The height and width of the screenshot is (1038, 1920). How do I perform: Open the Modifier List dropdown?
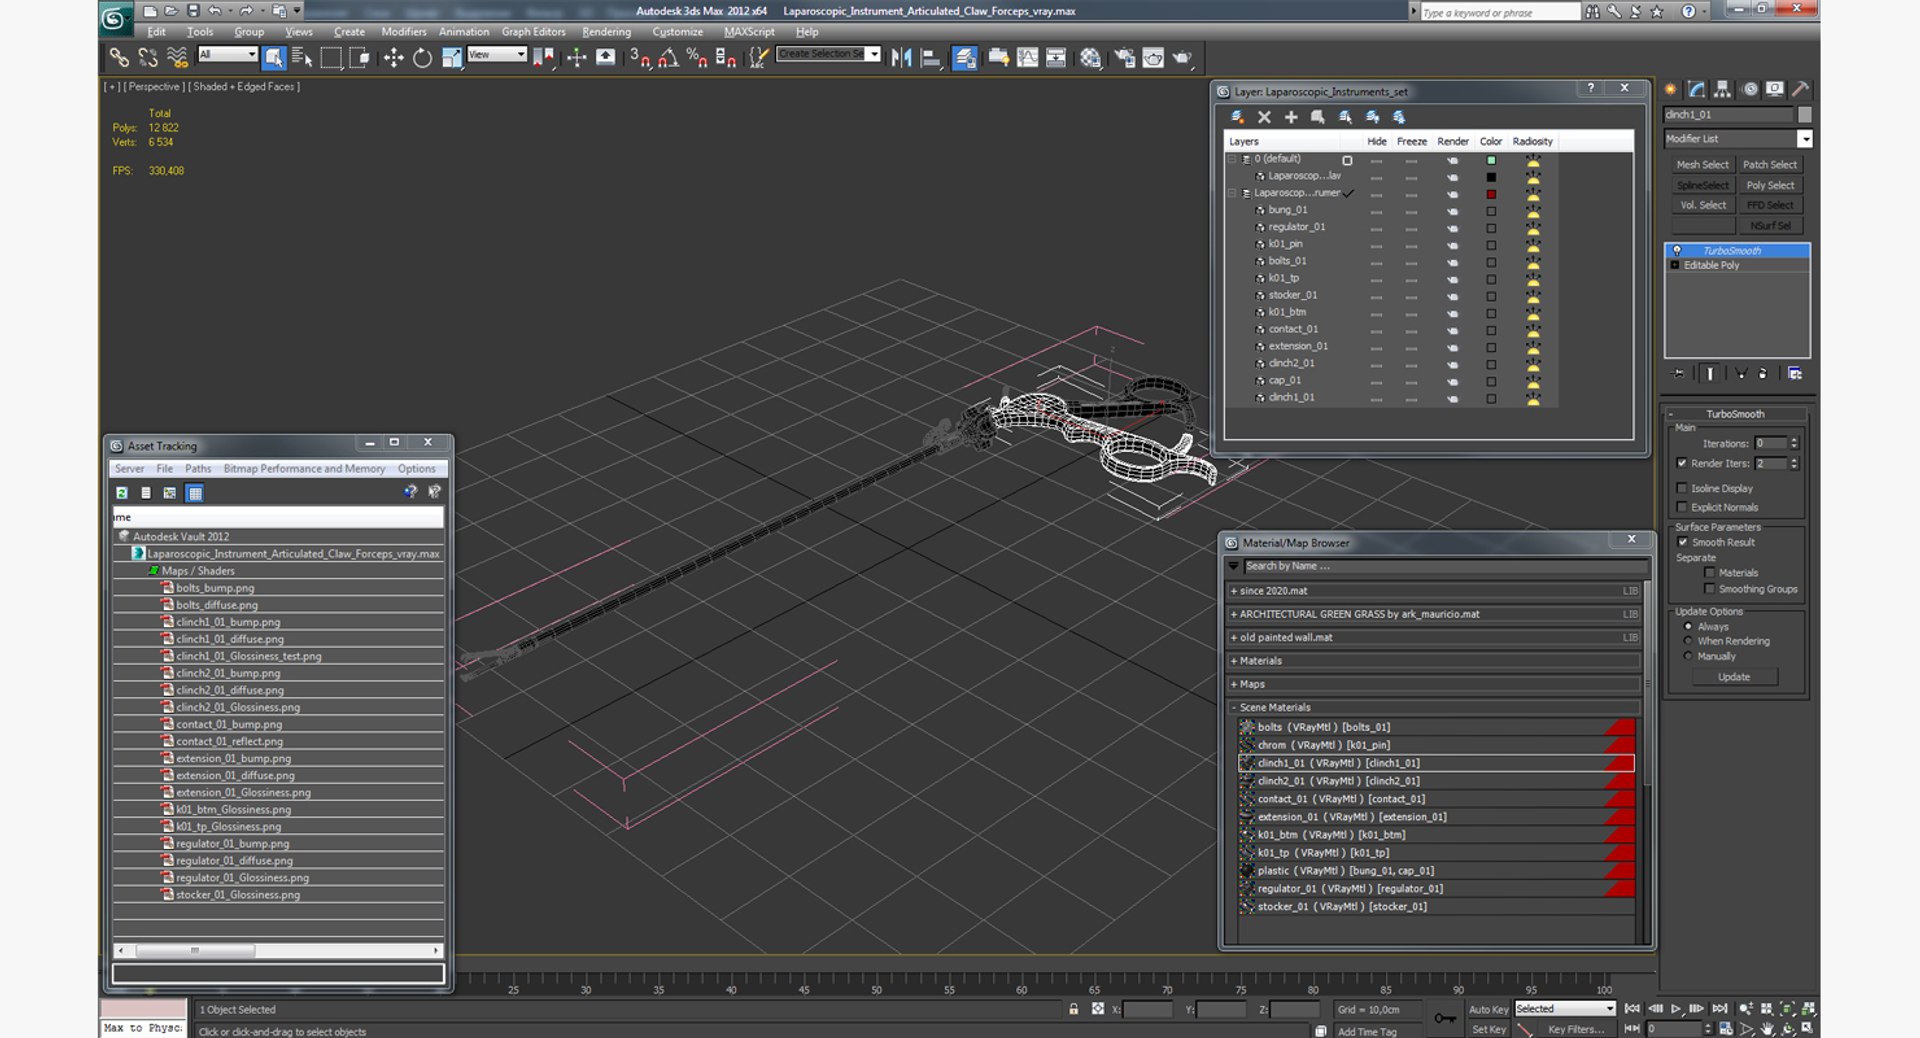1804,139
